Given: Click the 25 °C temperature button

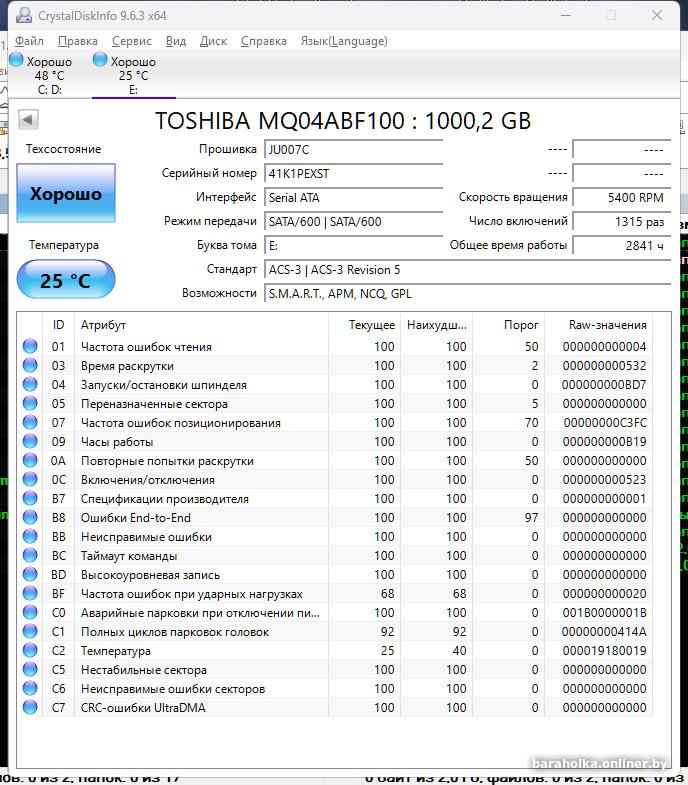Looking at the screenshot, I should (66, 280).
